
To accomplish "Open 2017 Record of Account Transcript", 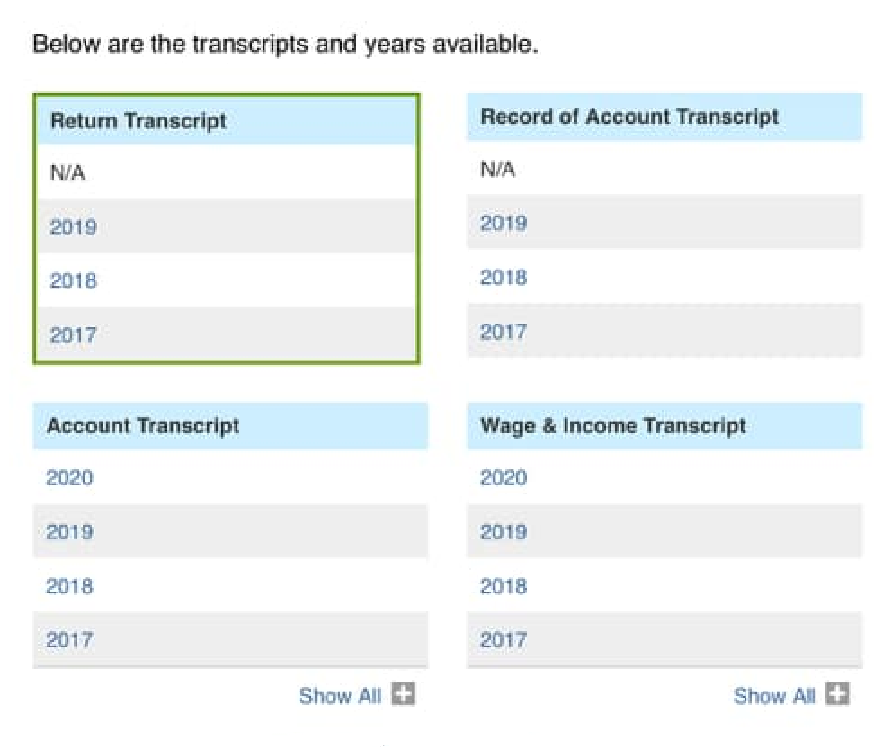I will point(503,331).
